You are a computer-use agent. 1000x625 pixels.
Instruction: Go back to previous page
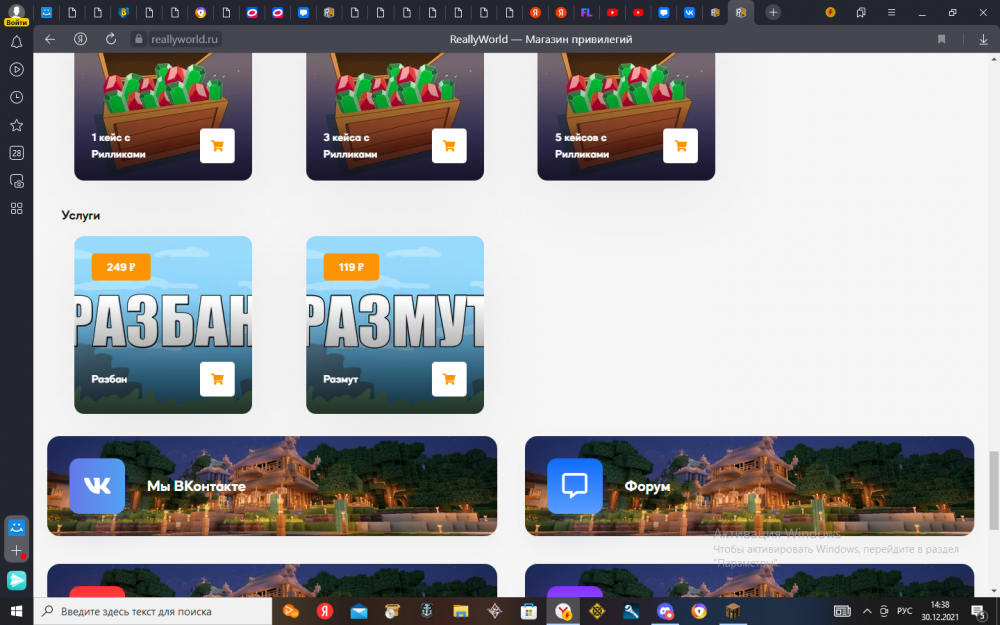point(50,39)
